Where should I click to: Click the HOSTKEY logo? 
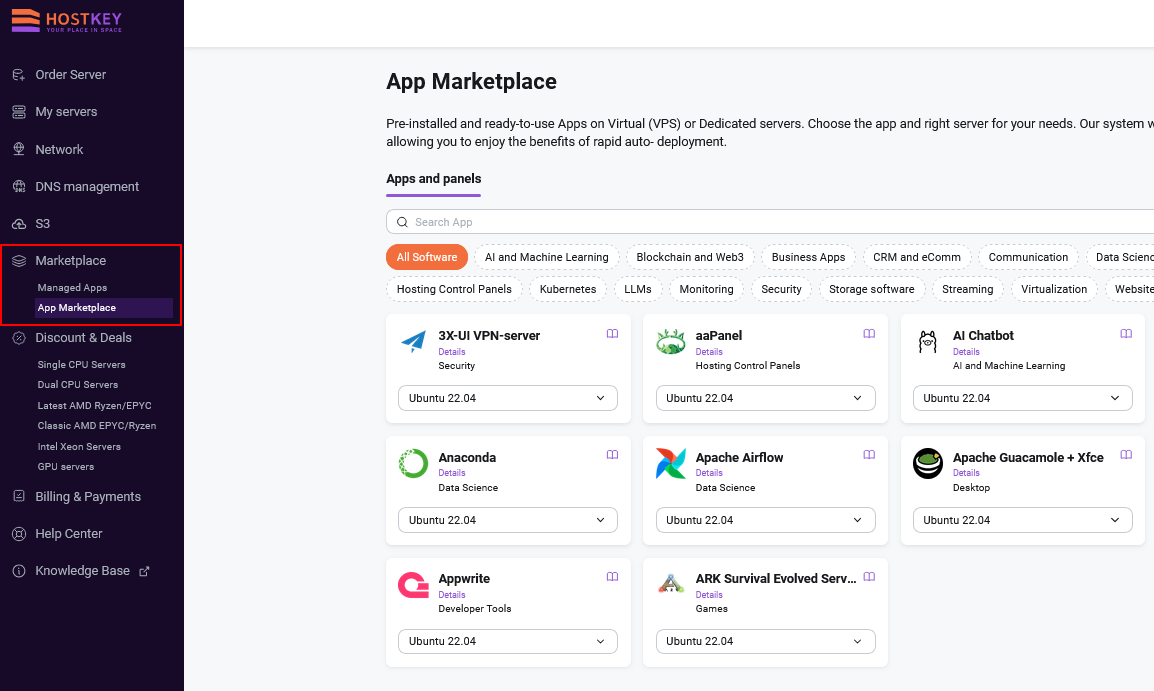(67, 21)
